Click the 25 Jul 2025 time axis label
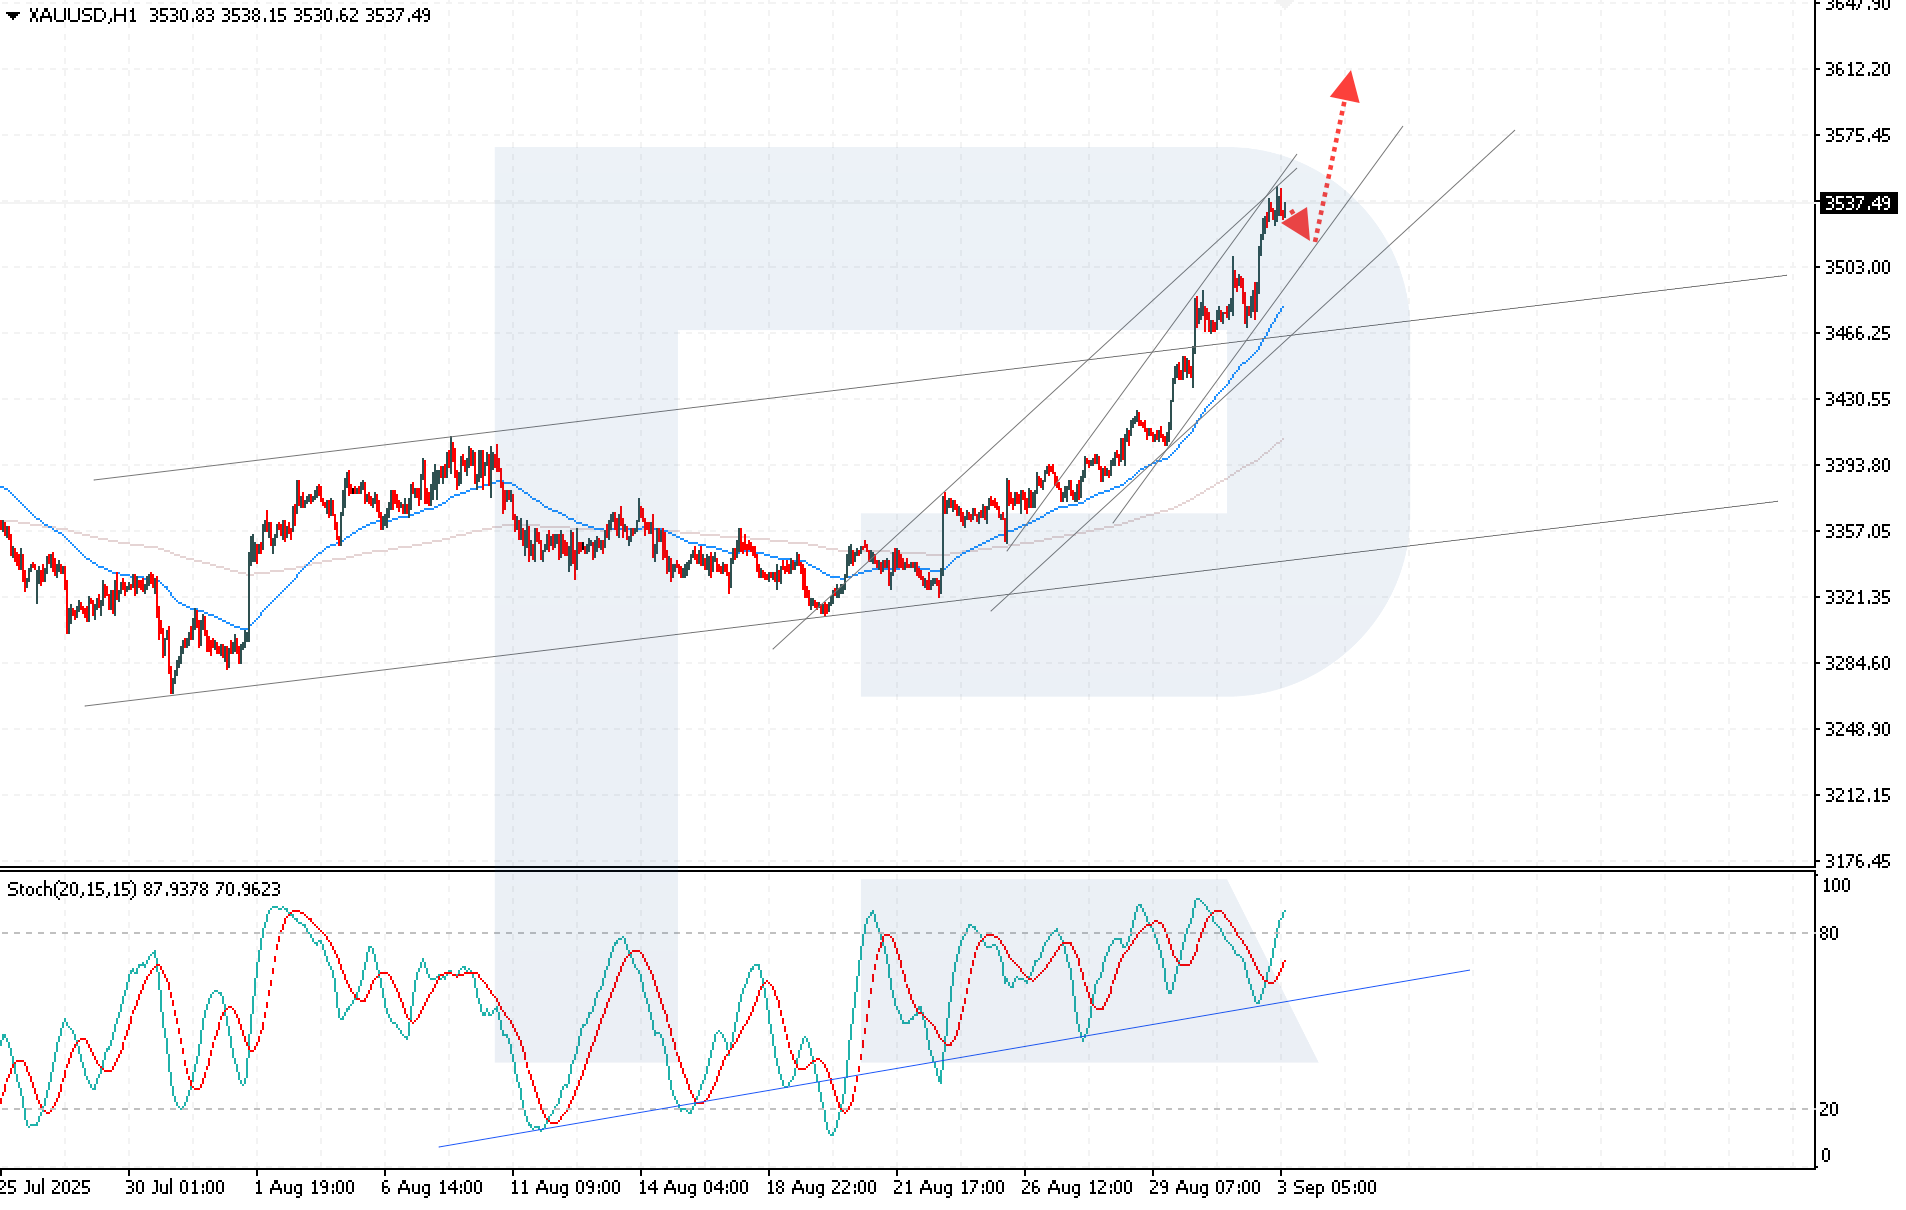This screenshot has height=1210, width=1906. click(45, 1188)
